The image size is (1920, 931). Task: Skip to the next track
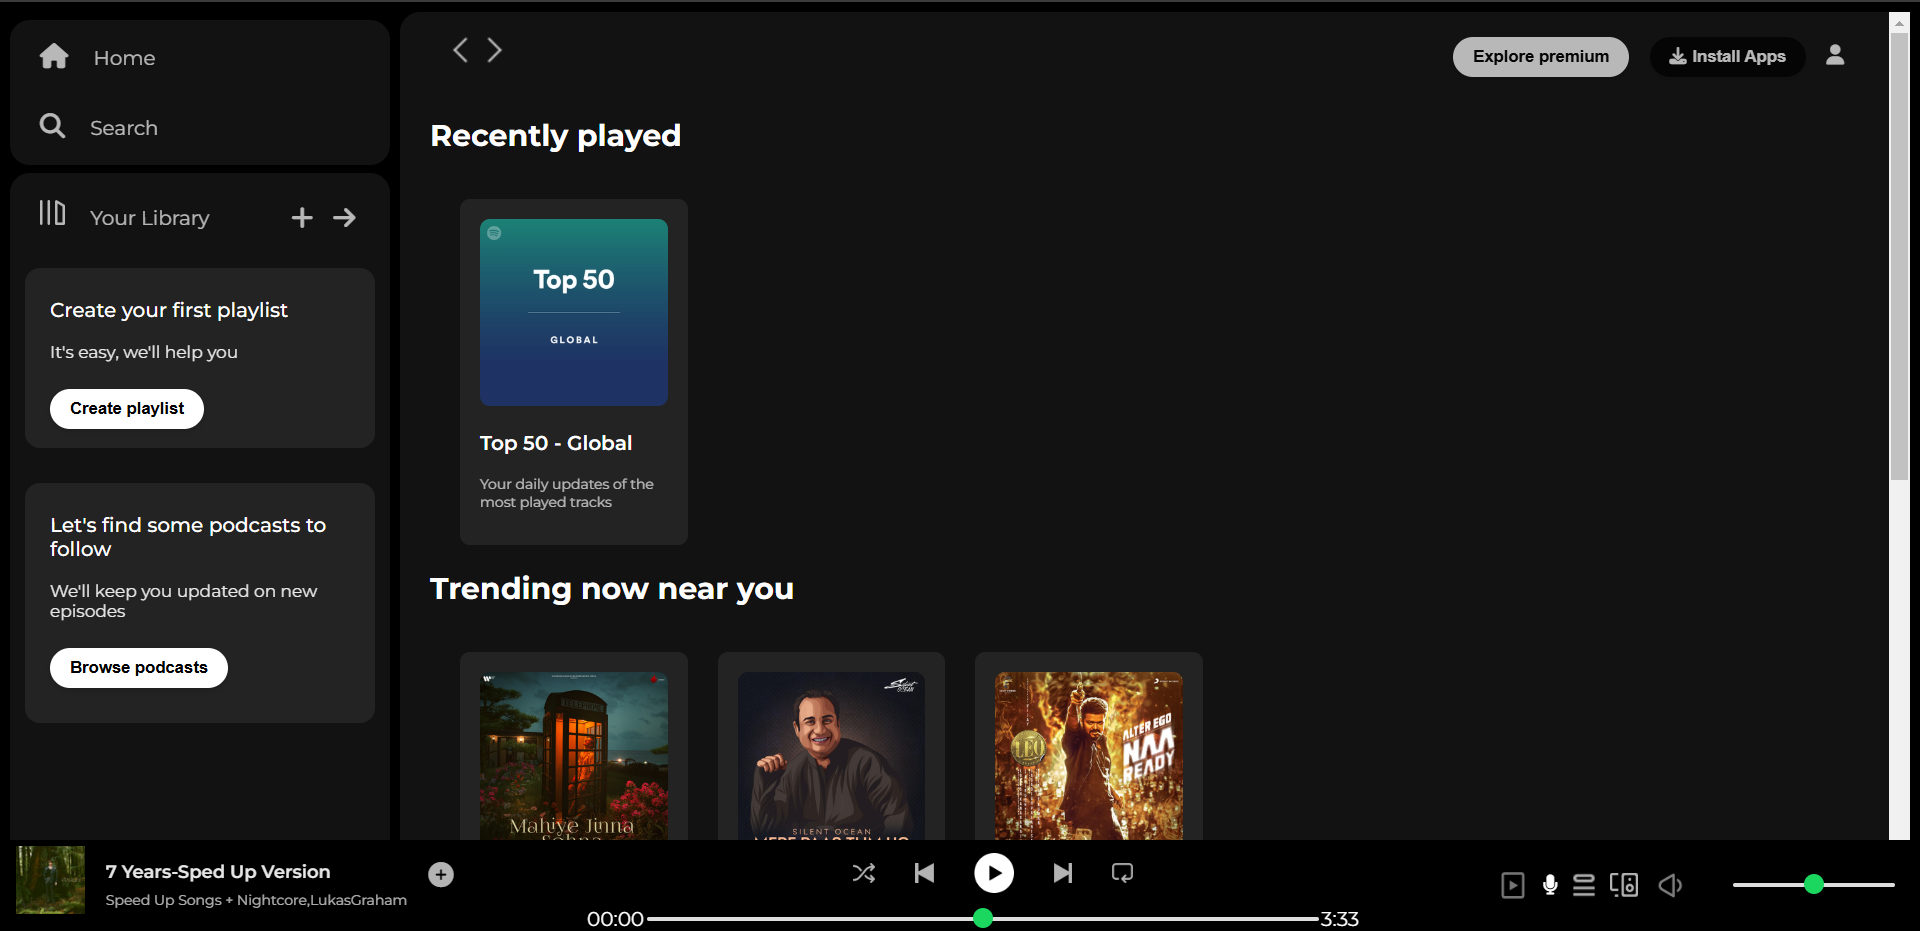pos(1063,873)
